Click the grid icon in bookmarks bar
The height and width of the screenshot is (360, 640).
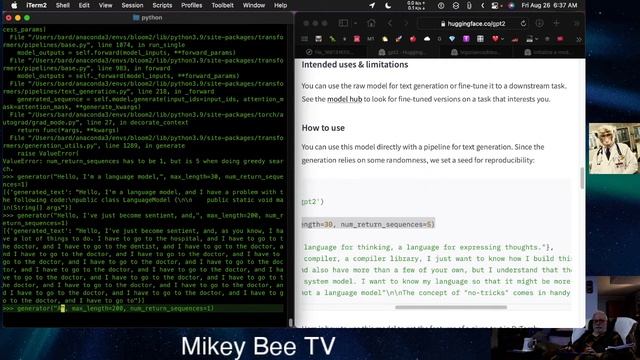[x=304, y=39]
